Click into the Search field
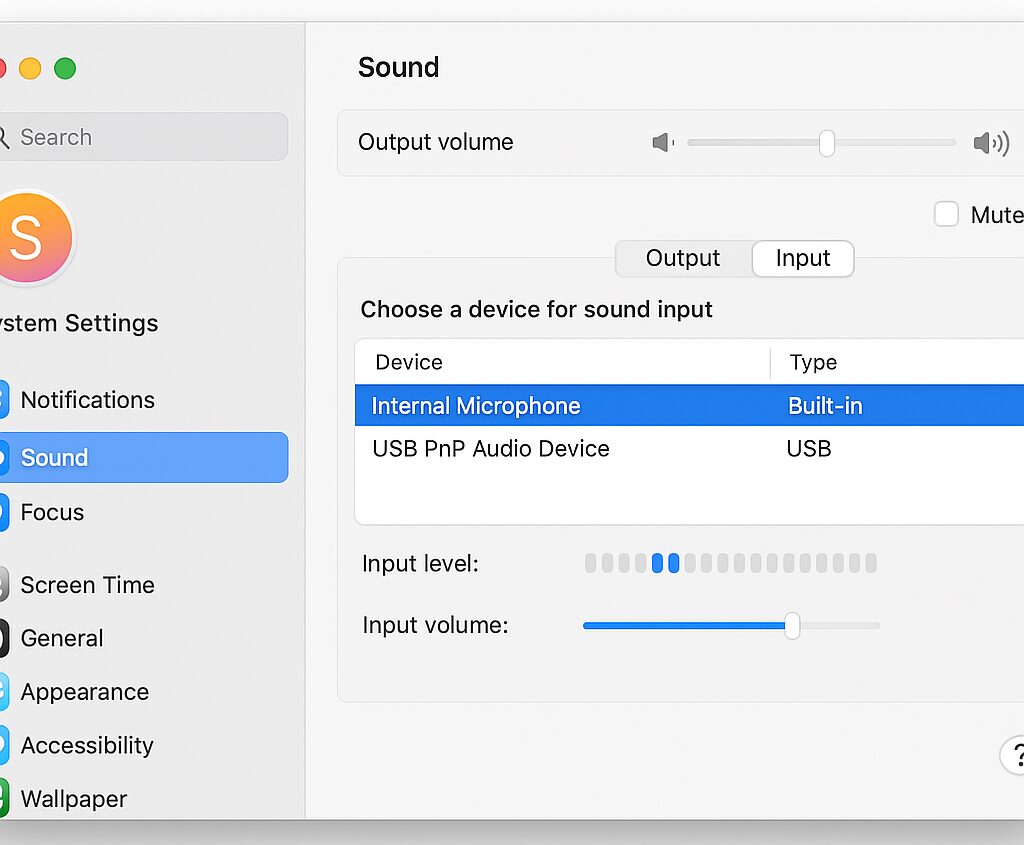Image resolution: width=1024 pixels, height=845 pixels. point(150,137)
